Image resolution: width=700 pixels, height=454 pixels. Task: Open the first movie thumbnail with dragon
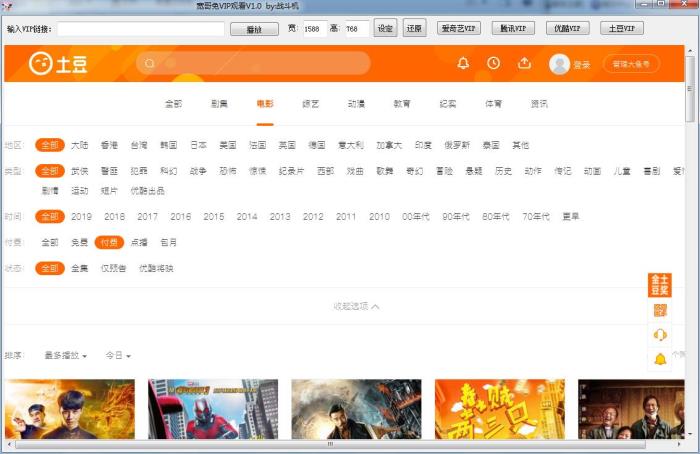pyautogui.click(x=70, y=409)
